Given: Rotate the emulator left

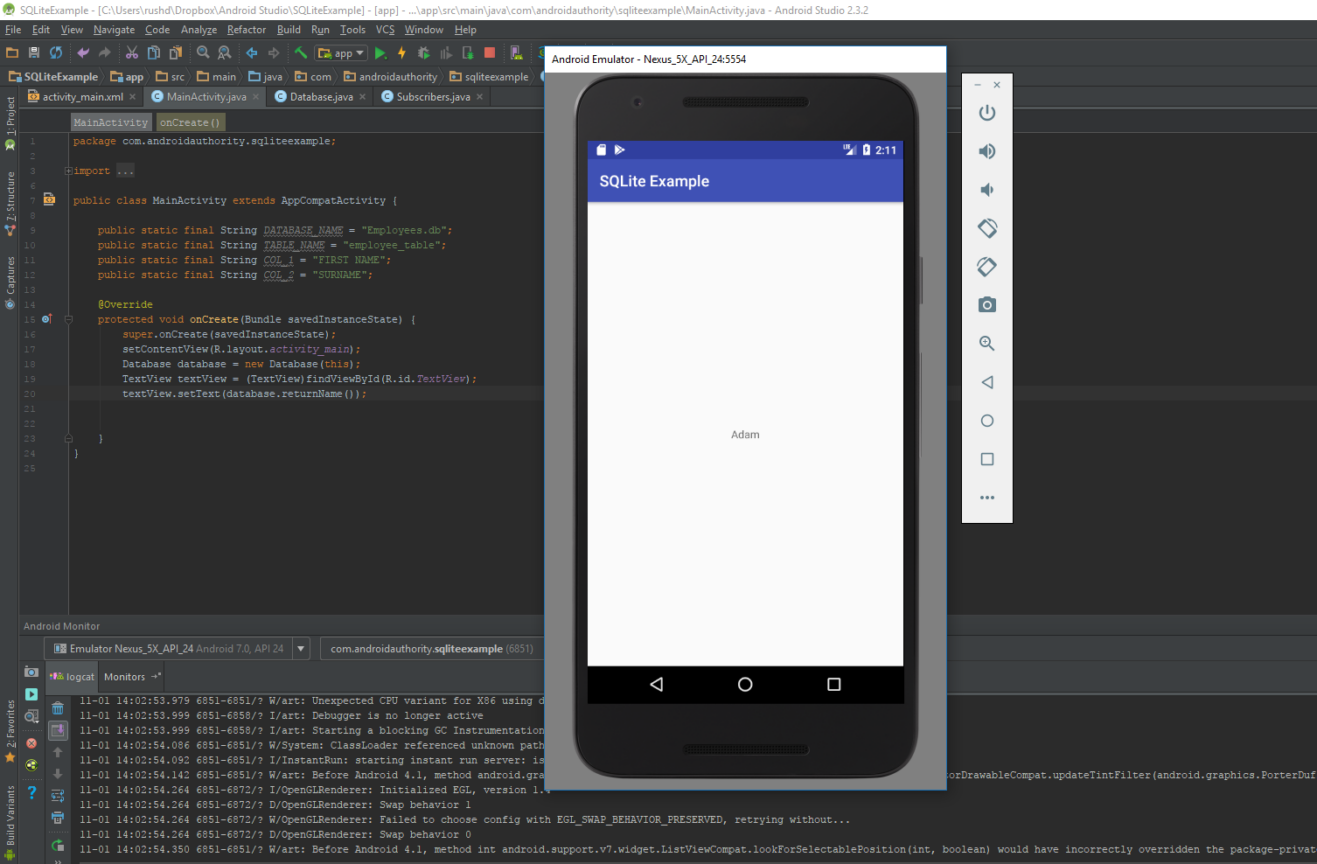Looking at the screenshot, I should (x=987, y=227).
